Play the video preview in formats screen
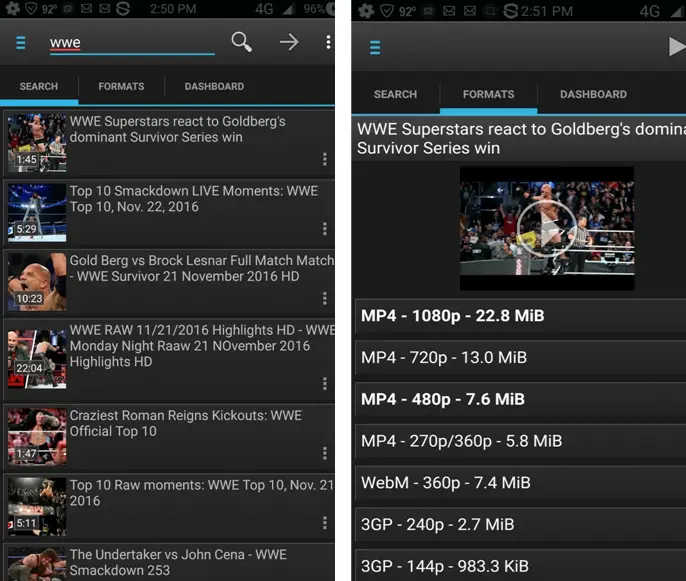Image resolution: width=686 pixels, height=581 pixels. (x=546, y=228)
